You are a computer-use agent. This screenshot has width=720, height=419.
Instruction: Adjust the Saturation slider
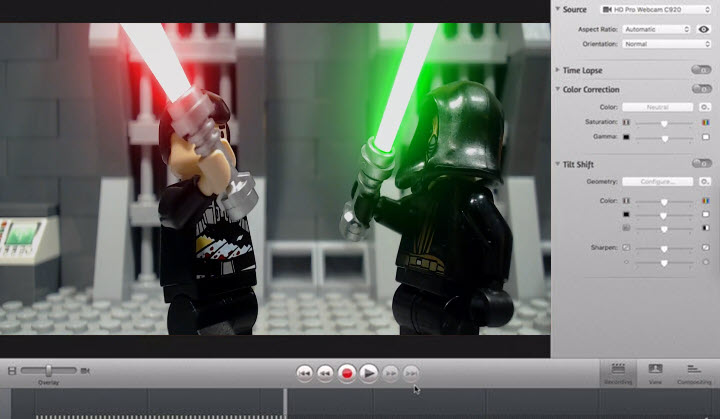(664, 123)
